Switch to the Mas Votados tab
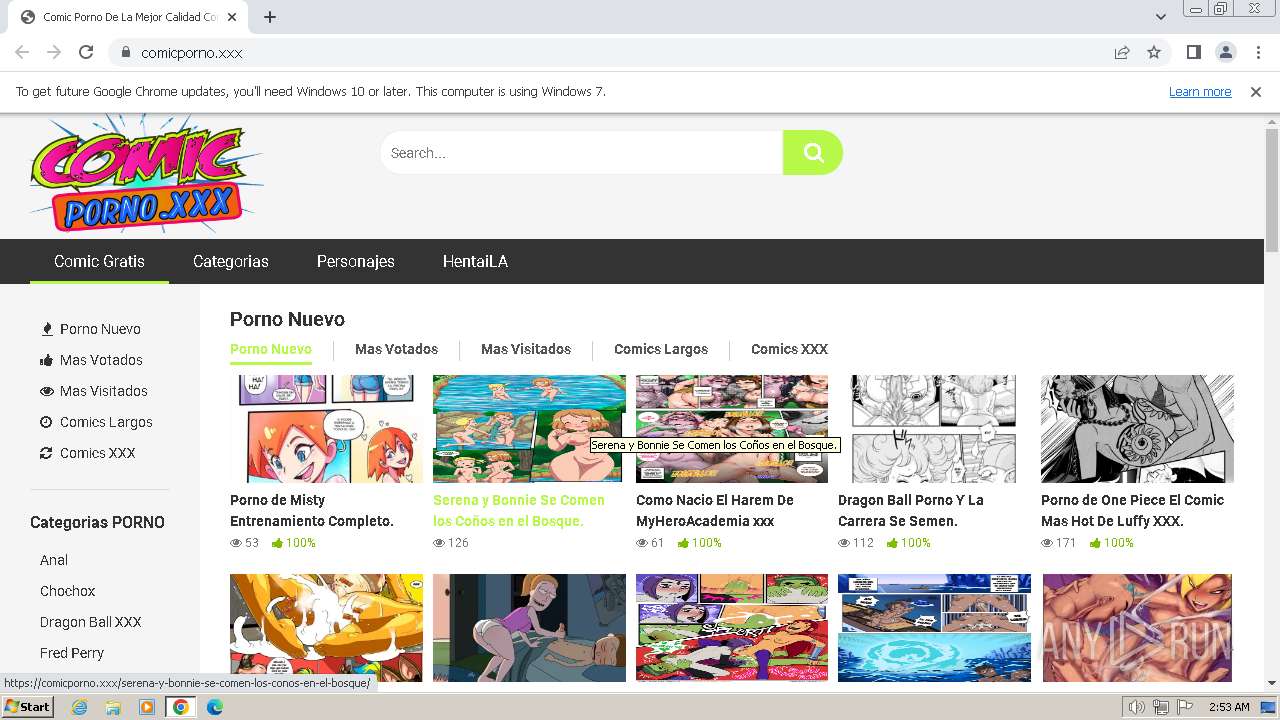Screen dimensions: 1280x720 (x=396, y=349)
